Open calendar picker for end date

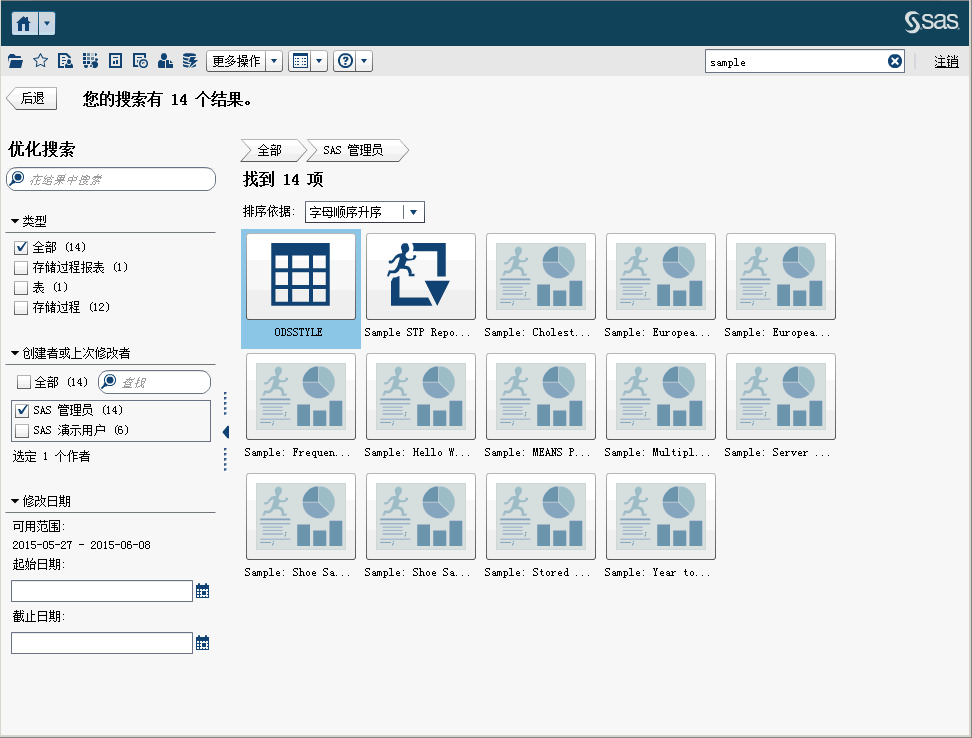203,643
